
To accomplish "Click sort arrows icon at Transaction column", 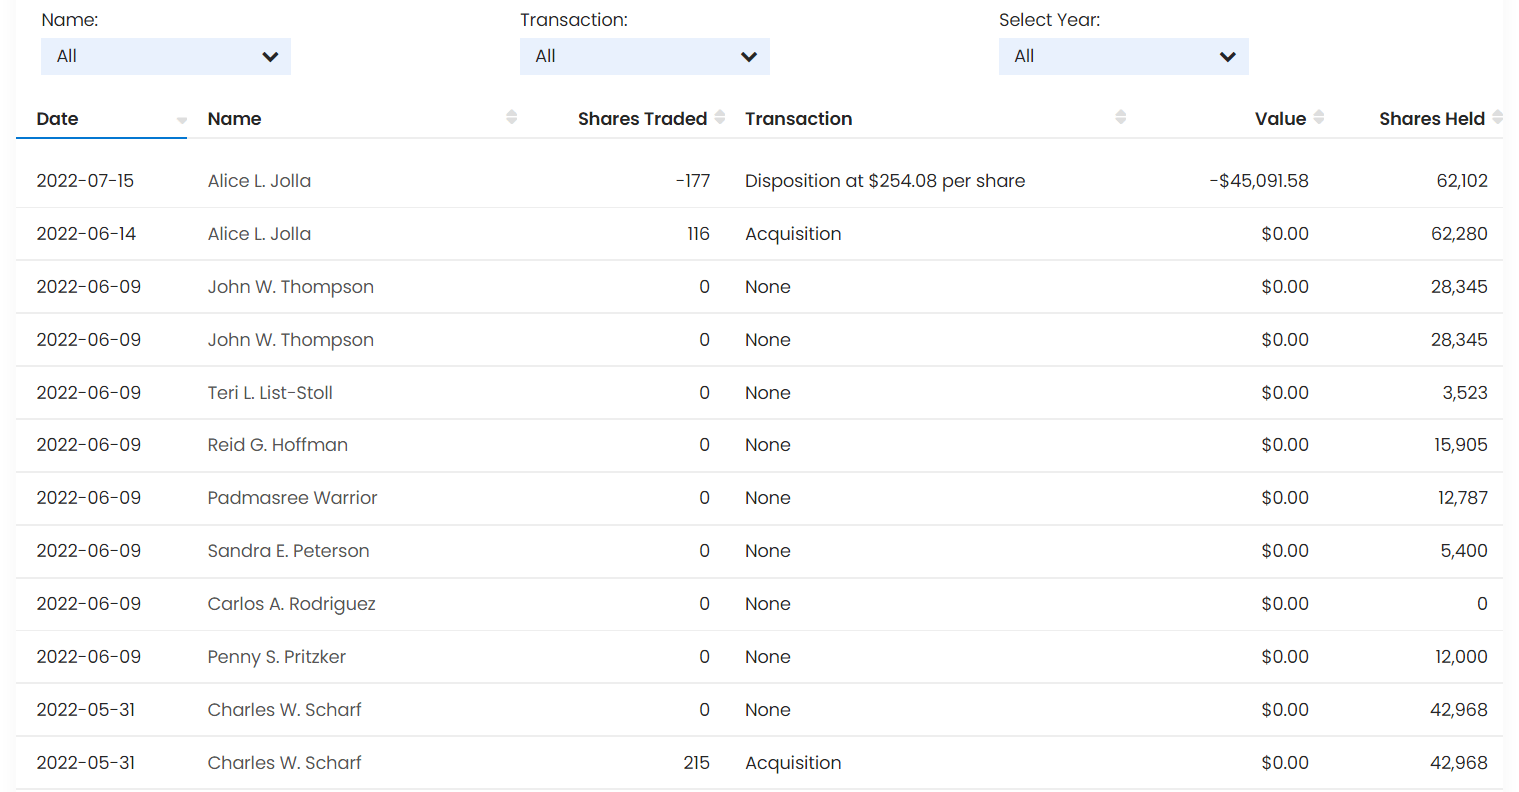I will coord(1121,117).
